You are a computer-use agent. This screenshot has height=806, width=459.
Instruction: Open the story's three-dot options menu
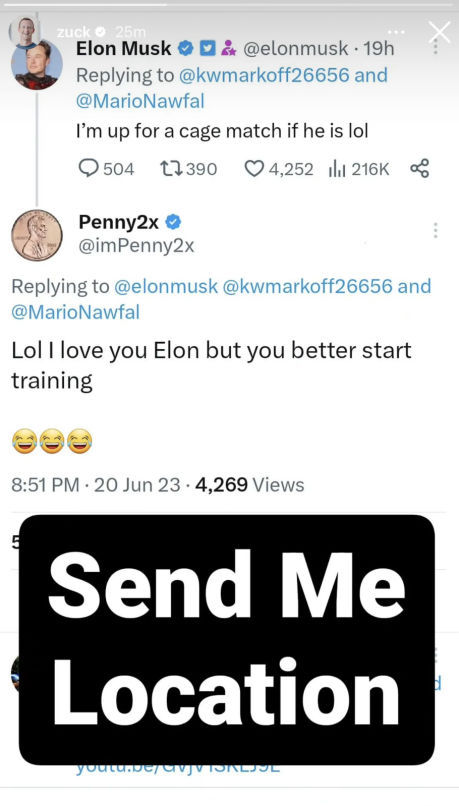click(x=396, y=32)
